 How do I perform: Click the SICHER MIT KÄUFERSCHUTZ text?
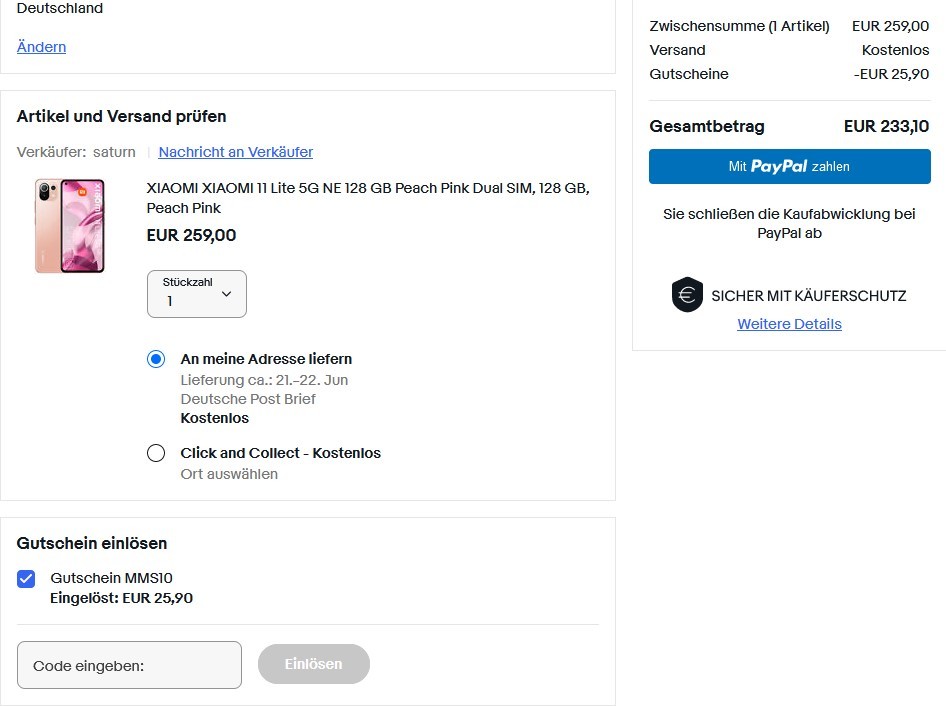tap(808, 296)
